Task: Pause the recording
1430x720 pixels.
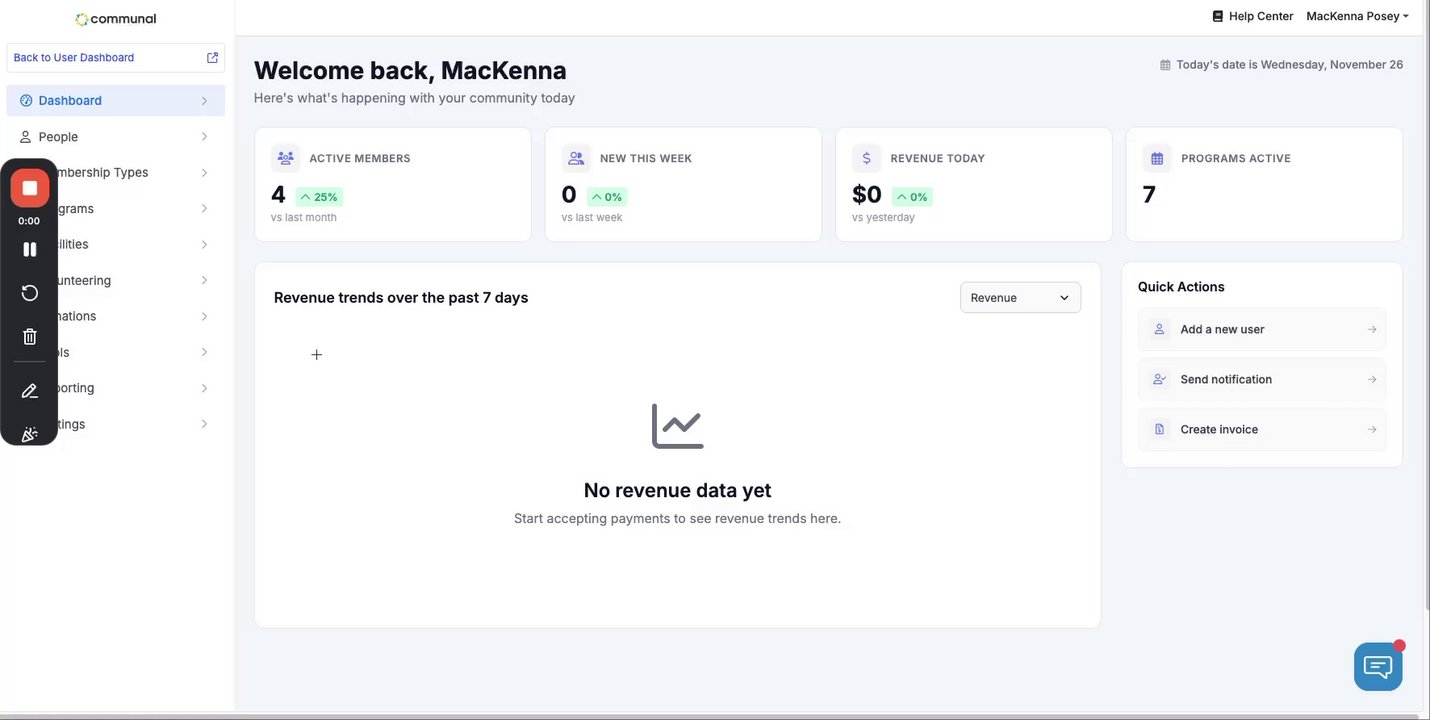Action: [30, 249]
